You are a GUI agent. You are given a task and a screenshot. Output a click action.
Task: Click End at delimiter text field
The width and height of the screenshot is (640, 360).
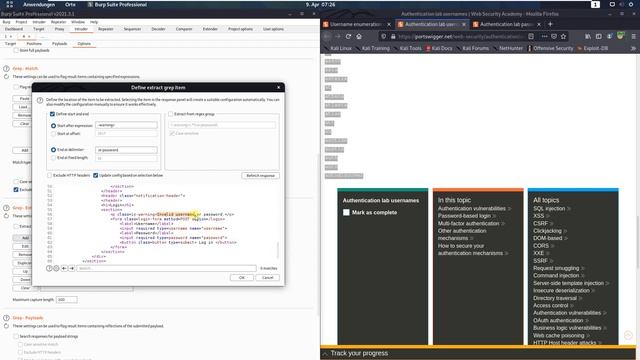(x=126, y=150)
